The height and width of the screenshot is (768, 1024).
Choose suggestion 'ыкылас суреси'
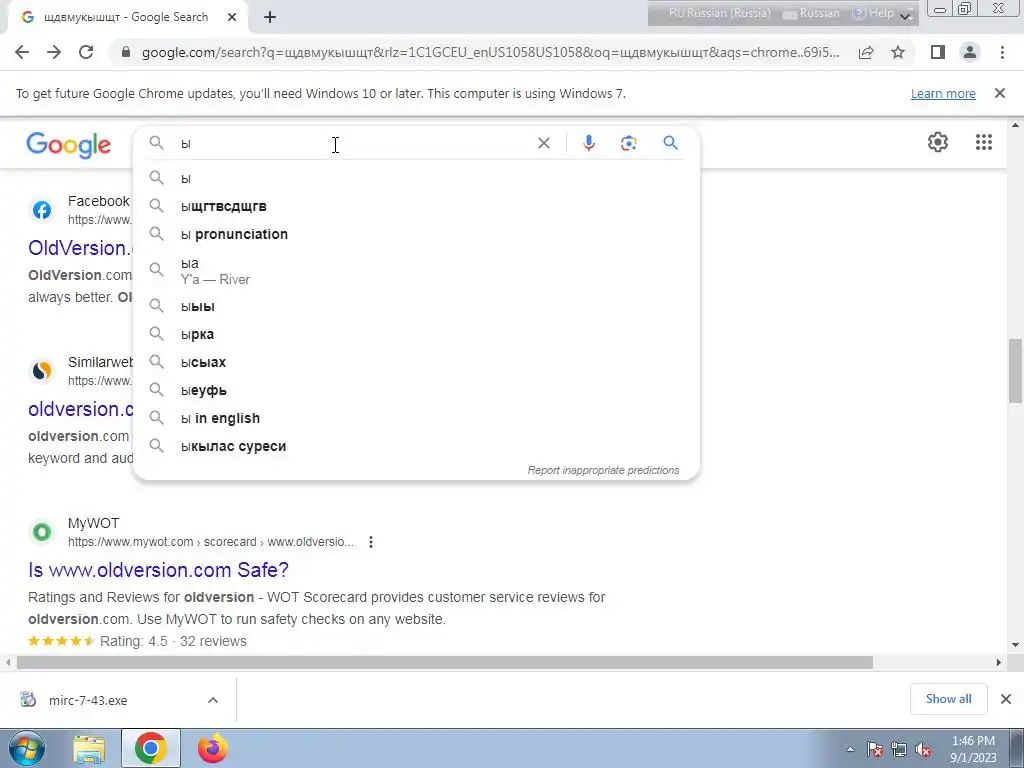(x=416, y=447)
